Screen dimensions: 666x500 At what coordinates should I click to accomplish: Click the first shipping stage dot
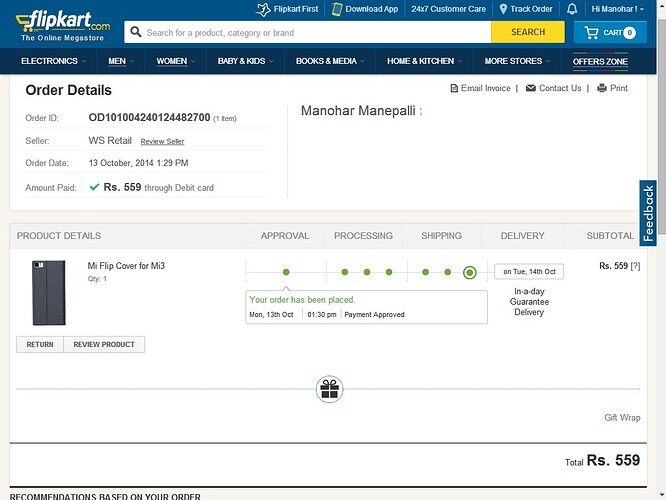[x=426, y=272]
